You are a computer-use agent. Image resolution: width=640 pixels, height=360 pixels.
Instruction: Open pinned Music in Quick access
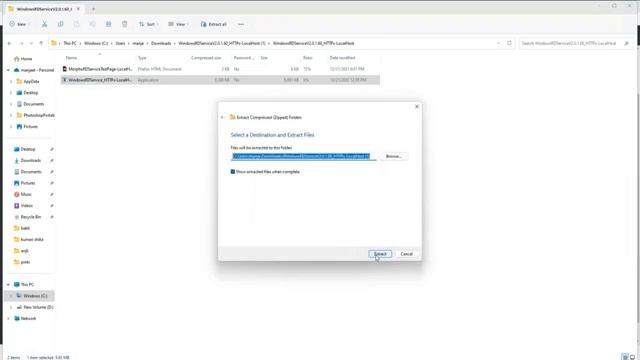(23, 194)
